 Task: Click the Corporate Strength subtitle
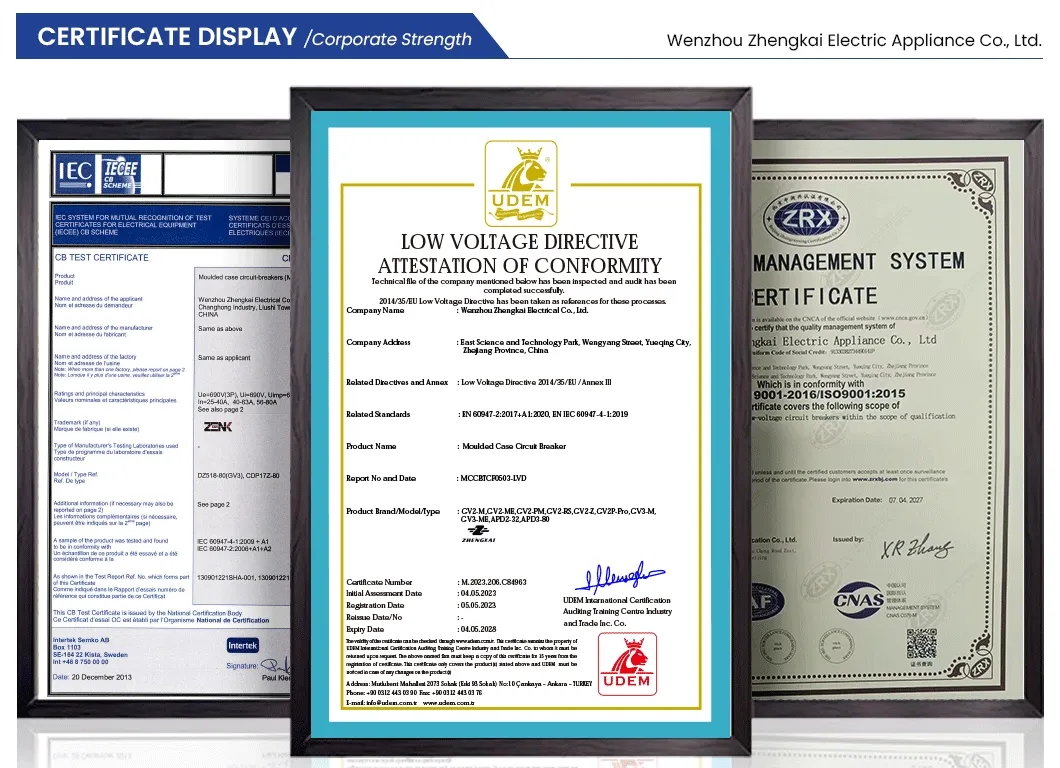(388, 39)
